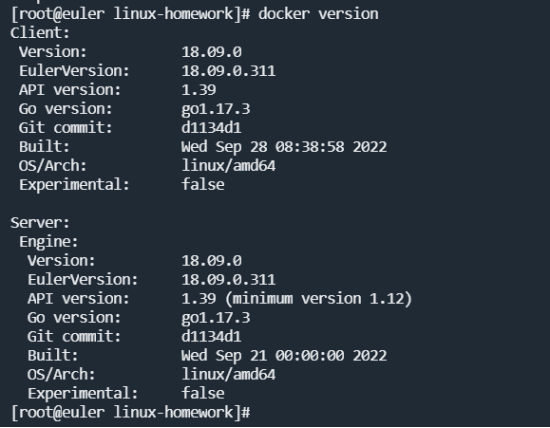Click the Server Experimental false value
The width and height of the screenshot is (550, 428).
click(203, 394)
